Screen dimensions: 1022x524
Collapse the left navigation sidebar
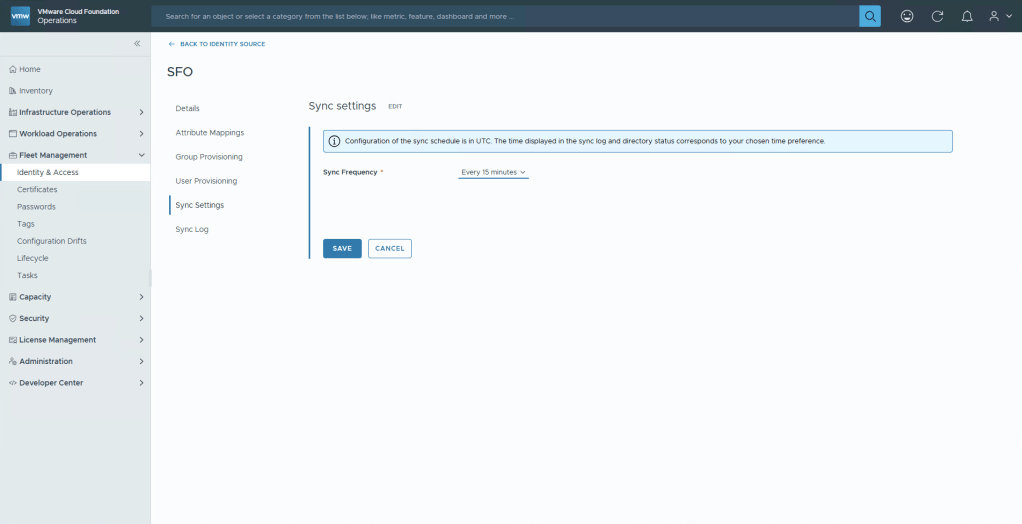pos(137,44)
